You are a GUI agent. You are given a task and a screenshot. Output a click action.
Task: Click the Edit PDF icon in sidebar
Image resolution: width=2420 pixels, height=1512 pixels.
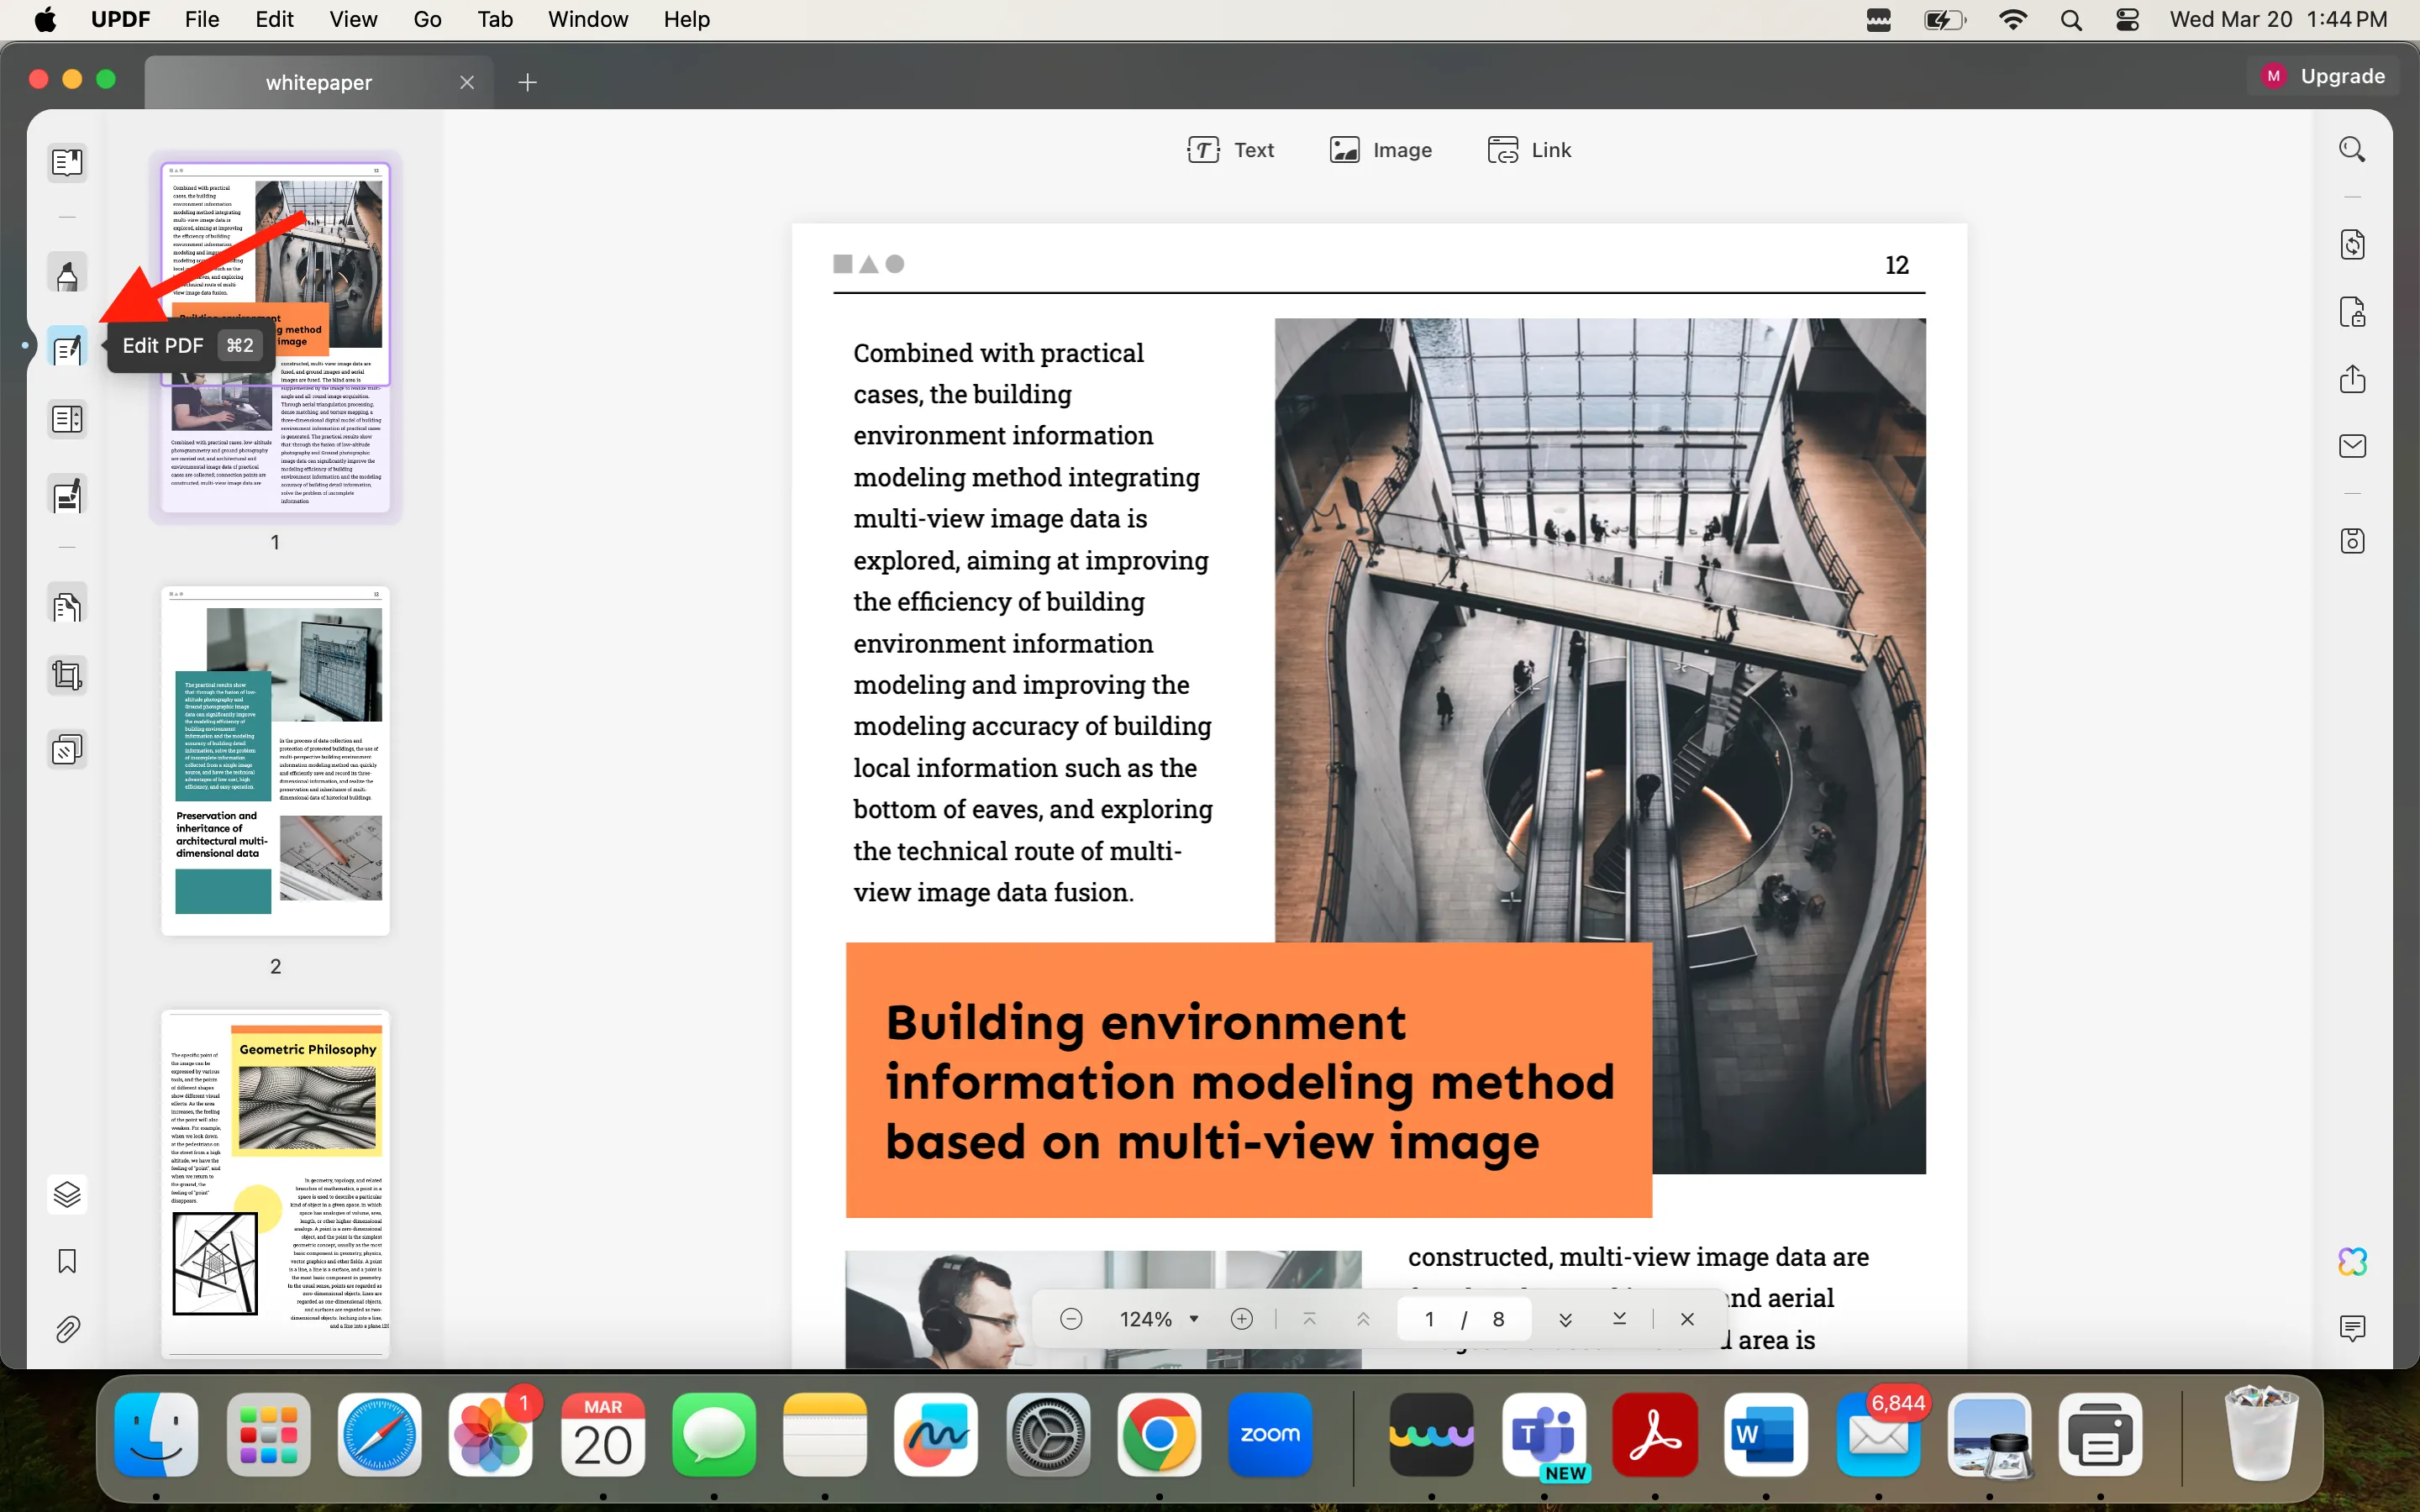66,345
